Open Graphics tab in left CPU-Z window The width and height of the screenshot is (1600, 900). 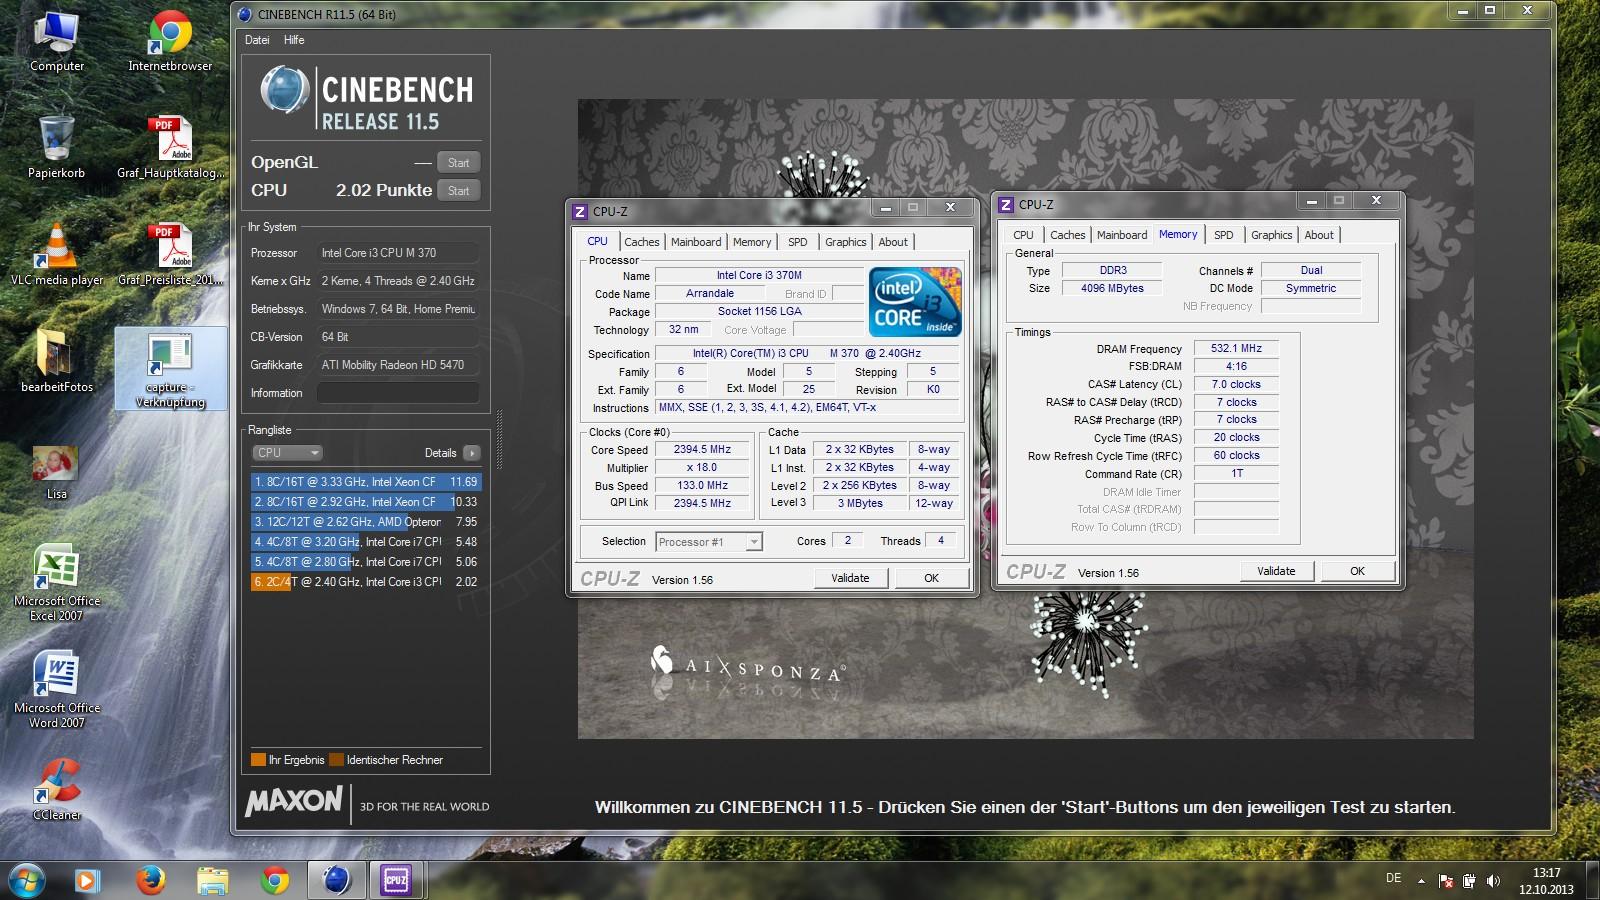pos(846,242)
